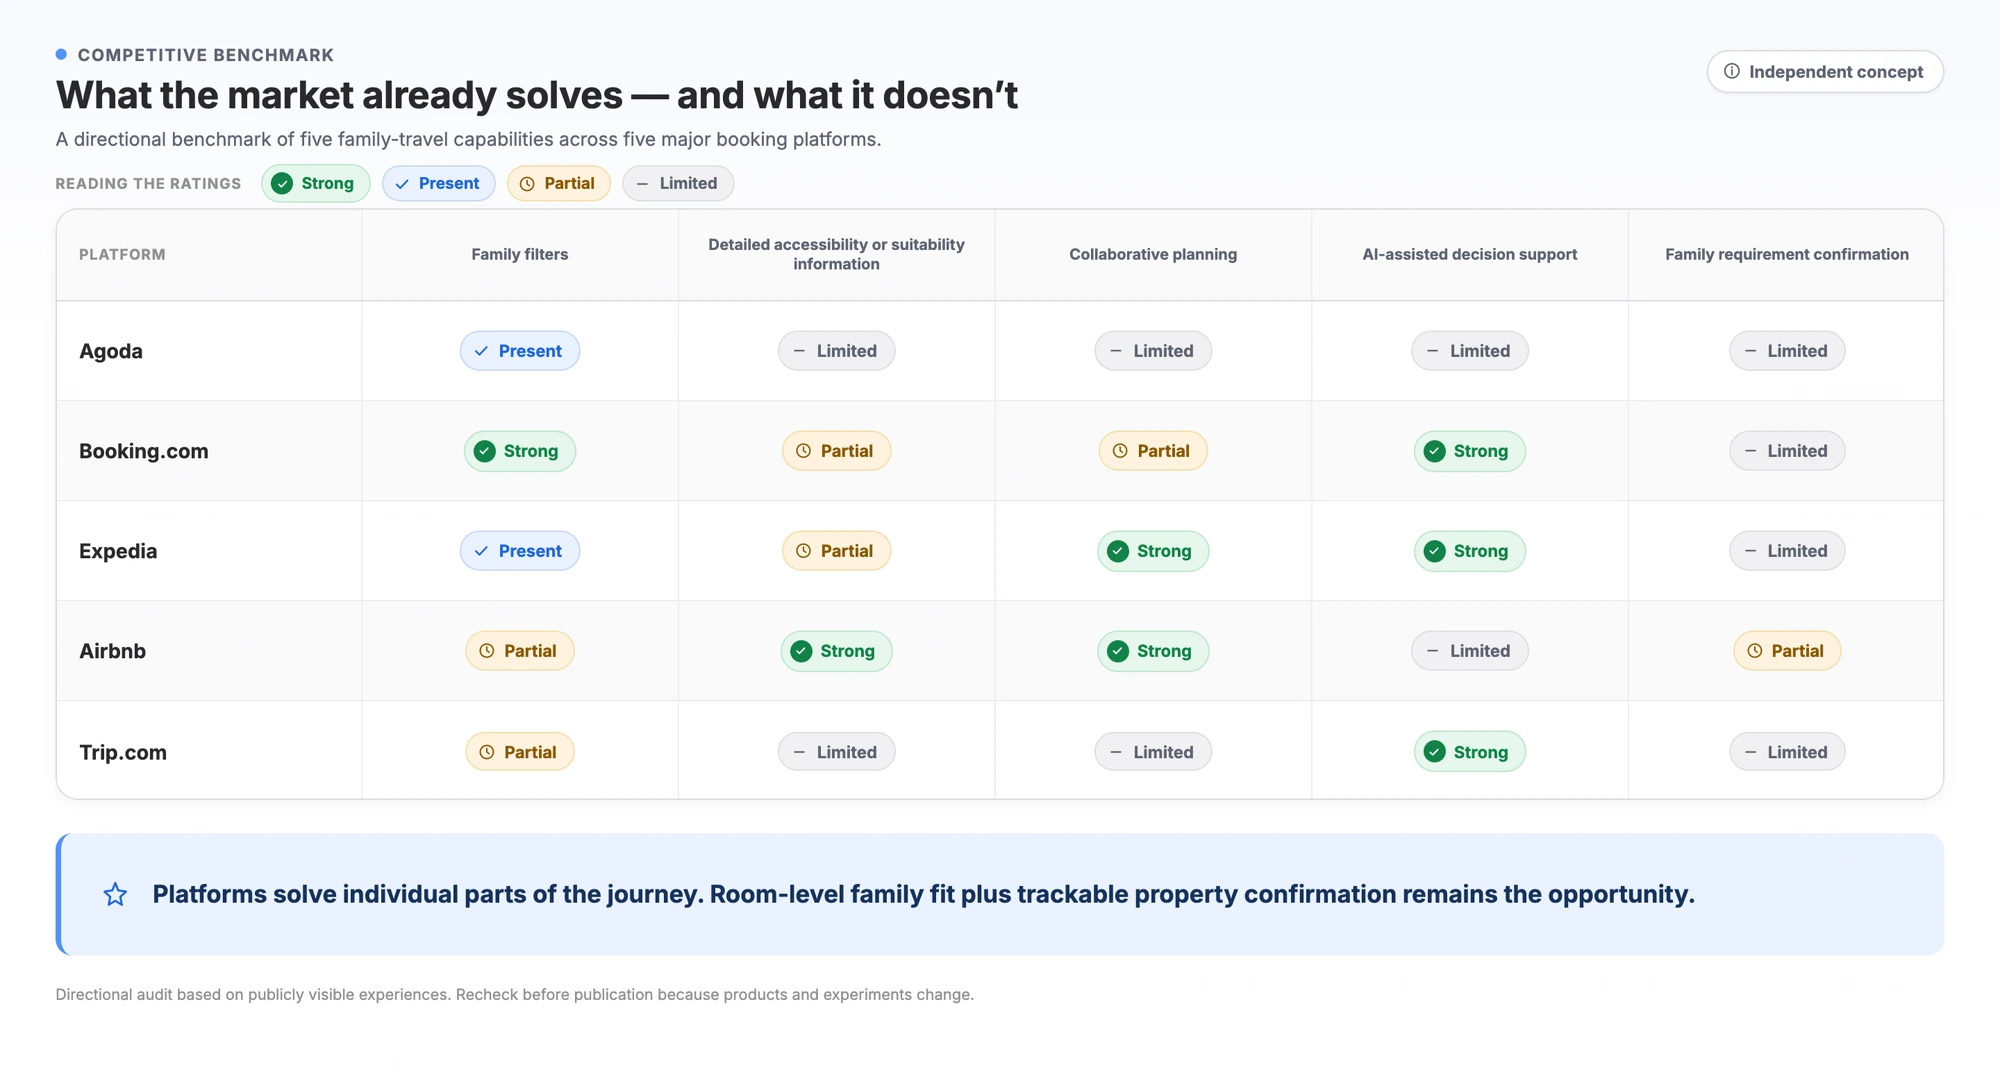This screenshot has width=2000, height=1086.
Task: Click Expedia's Collaborative planning Strong badge
Action: pos(1153,551)
